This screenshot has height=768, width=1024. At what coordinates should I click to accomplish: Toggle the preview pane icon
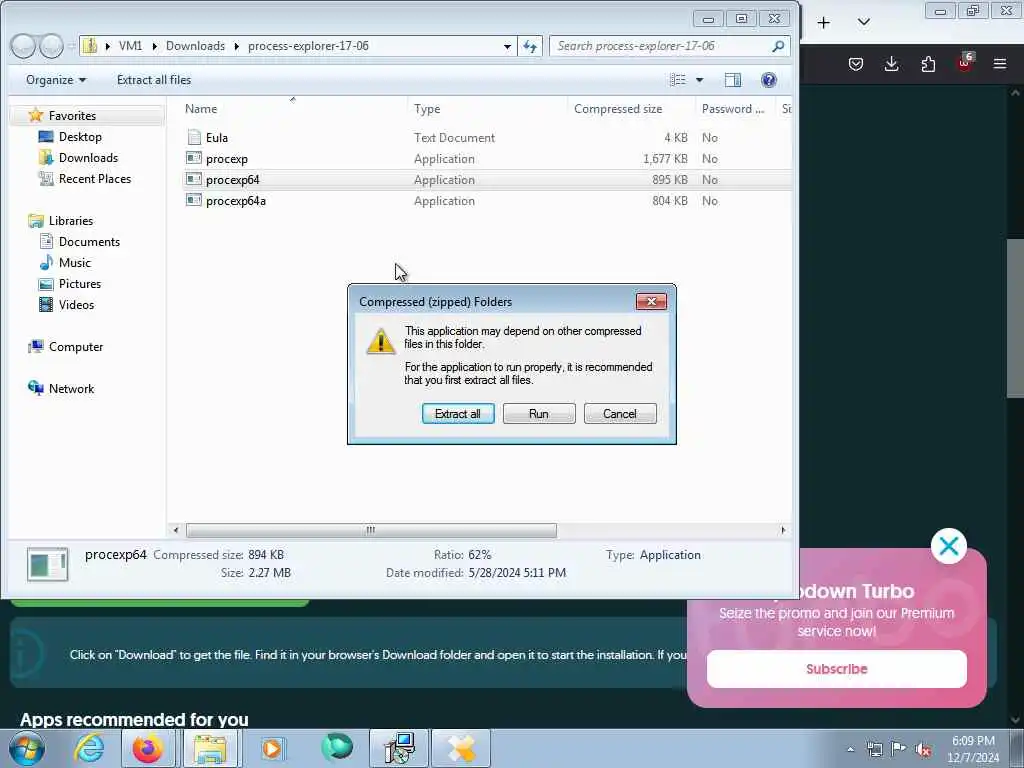coord(733,80)
